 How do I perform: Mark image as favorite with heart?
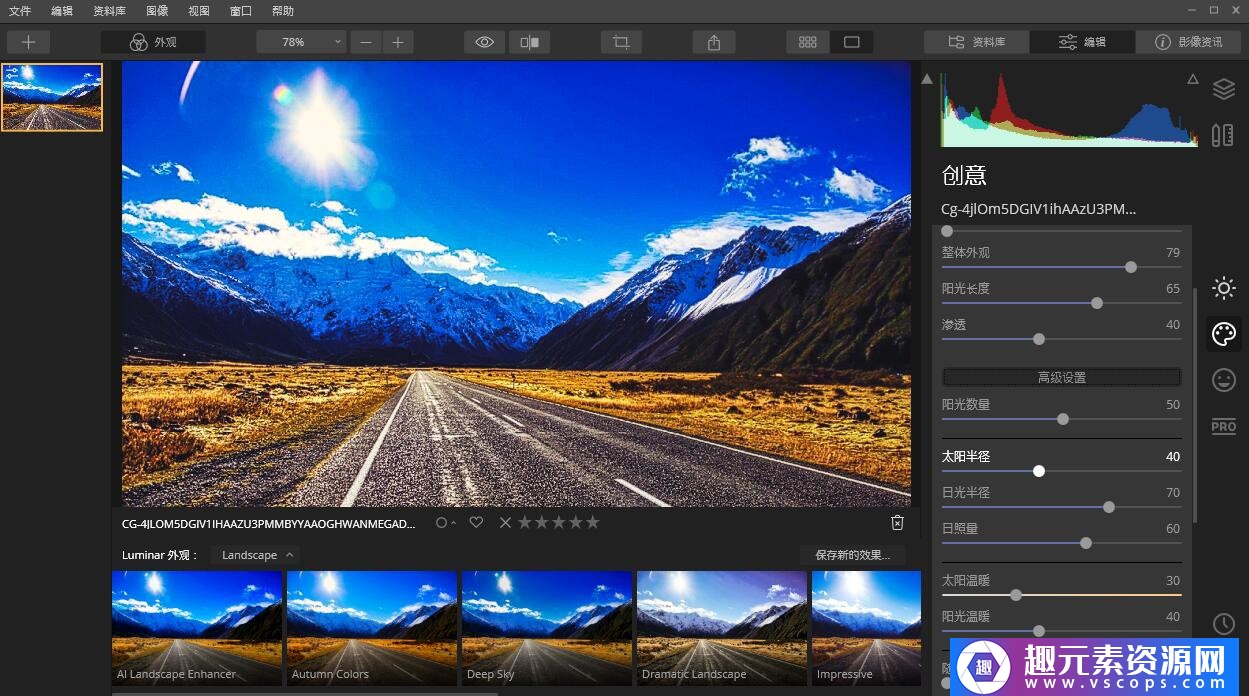coord(476,522)
